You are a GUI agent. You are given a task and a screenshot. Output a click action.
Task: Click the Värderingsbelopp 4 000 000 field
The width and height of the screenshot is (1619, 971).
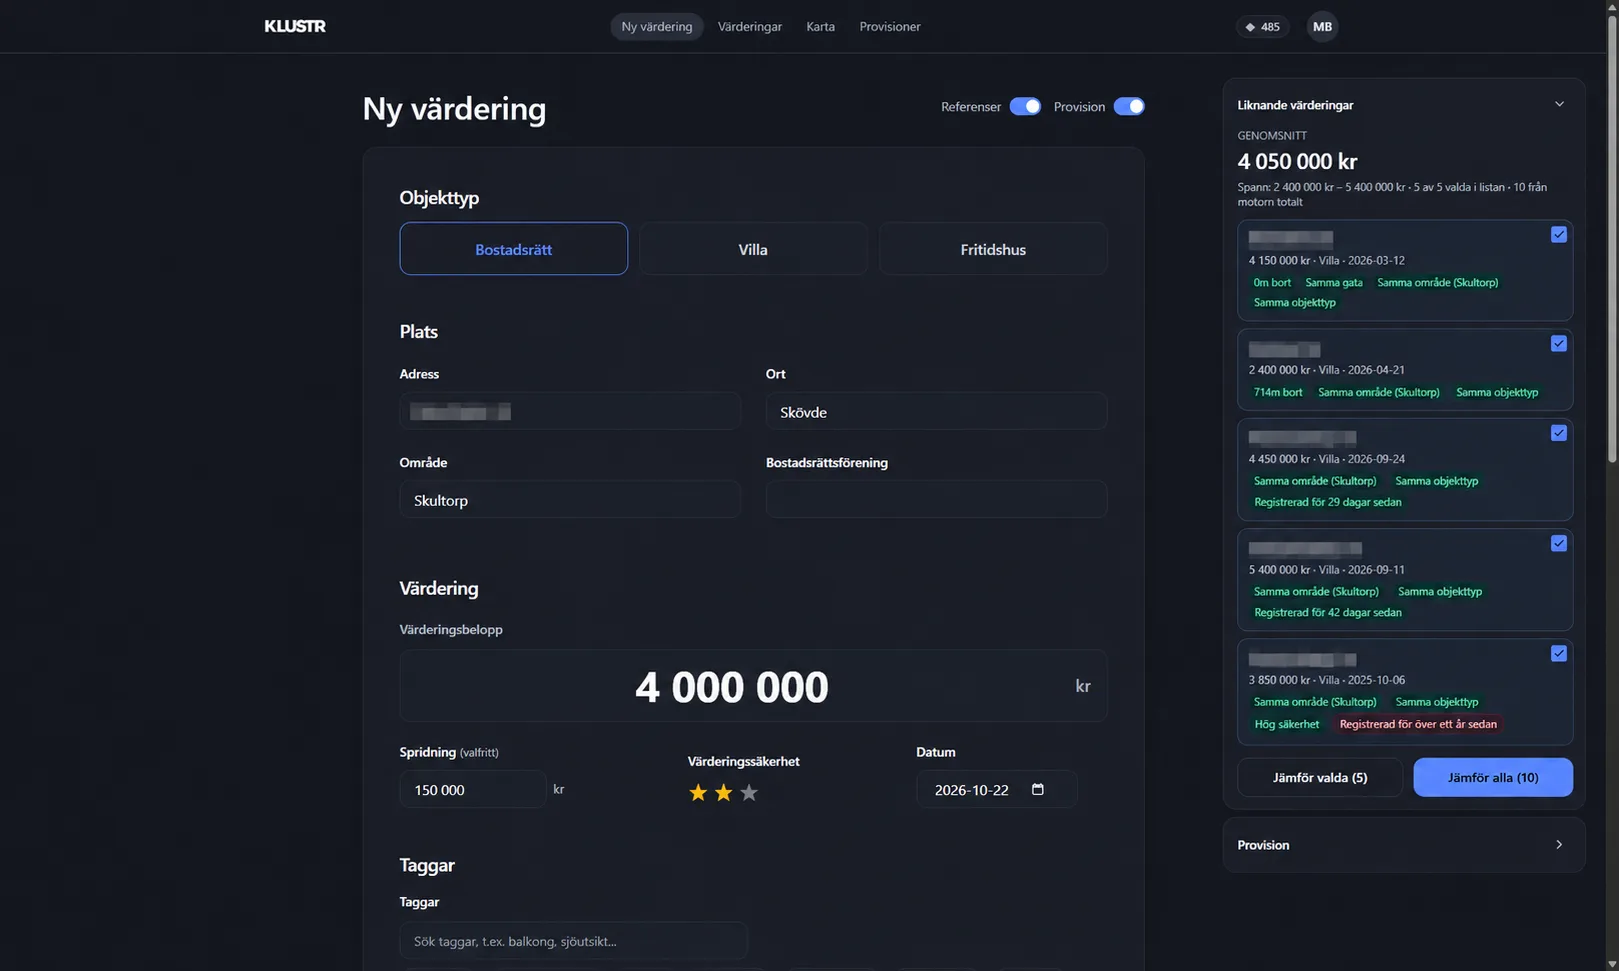(753, 686)
